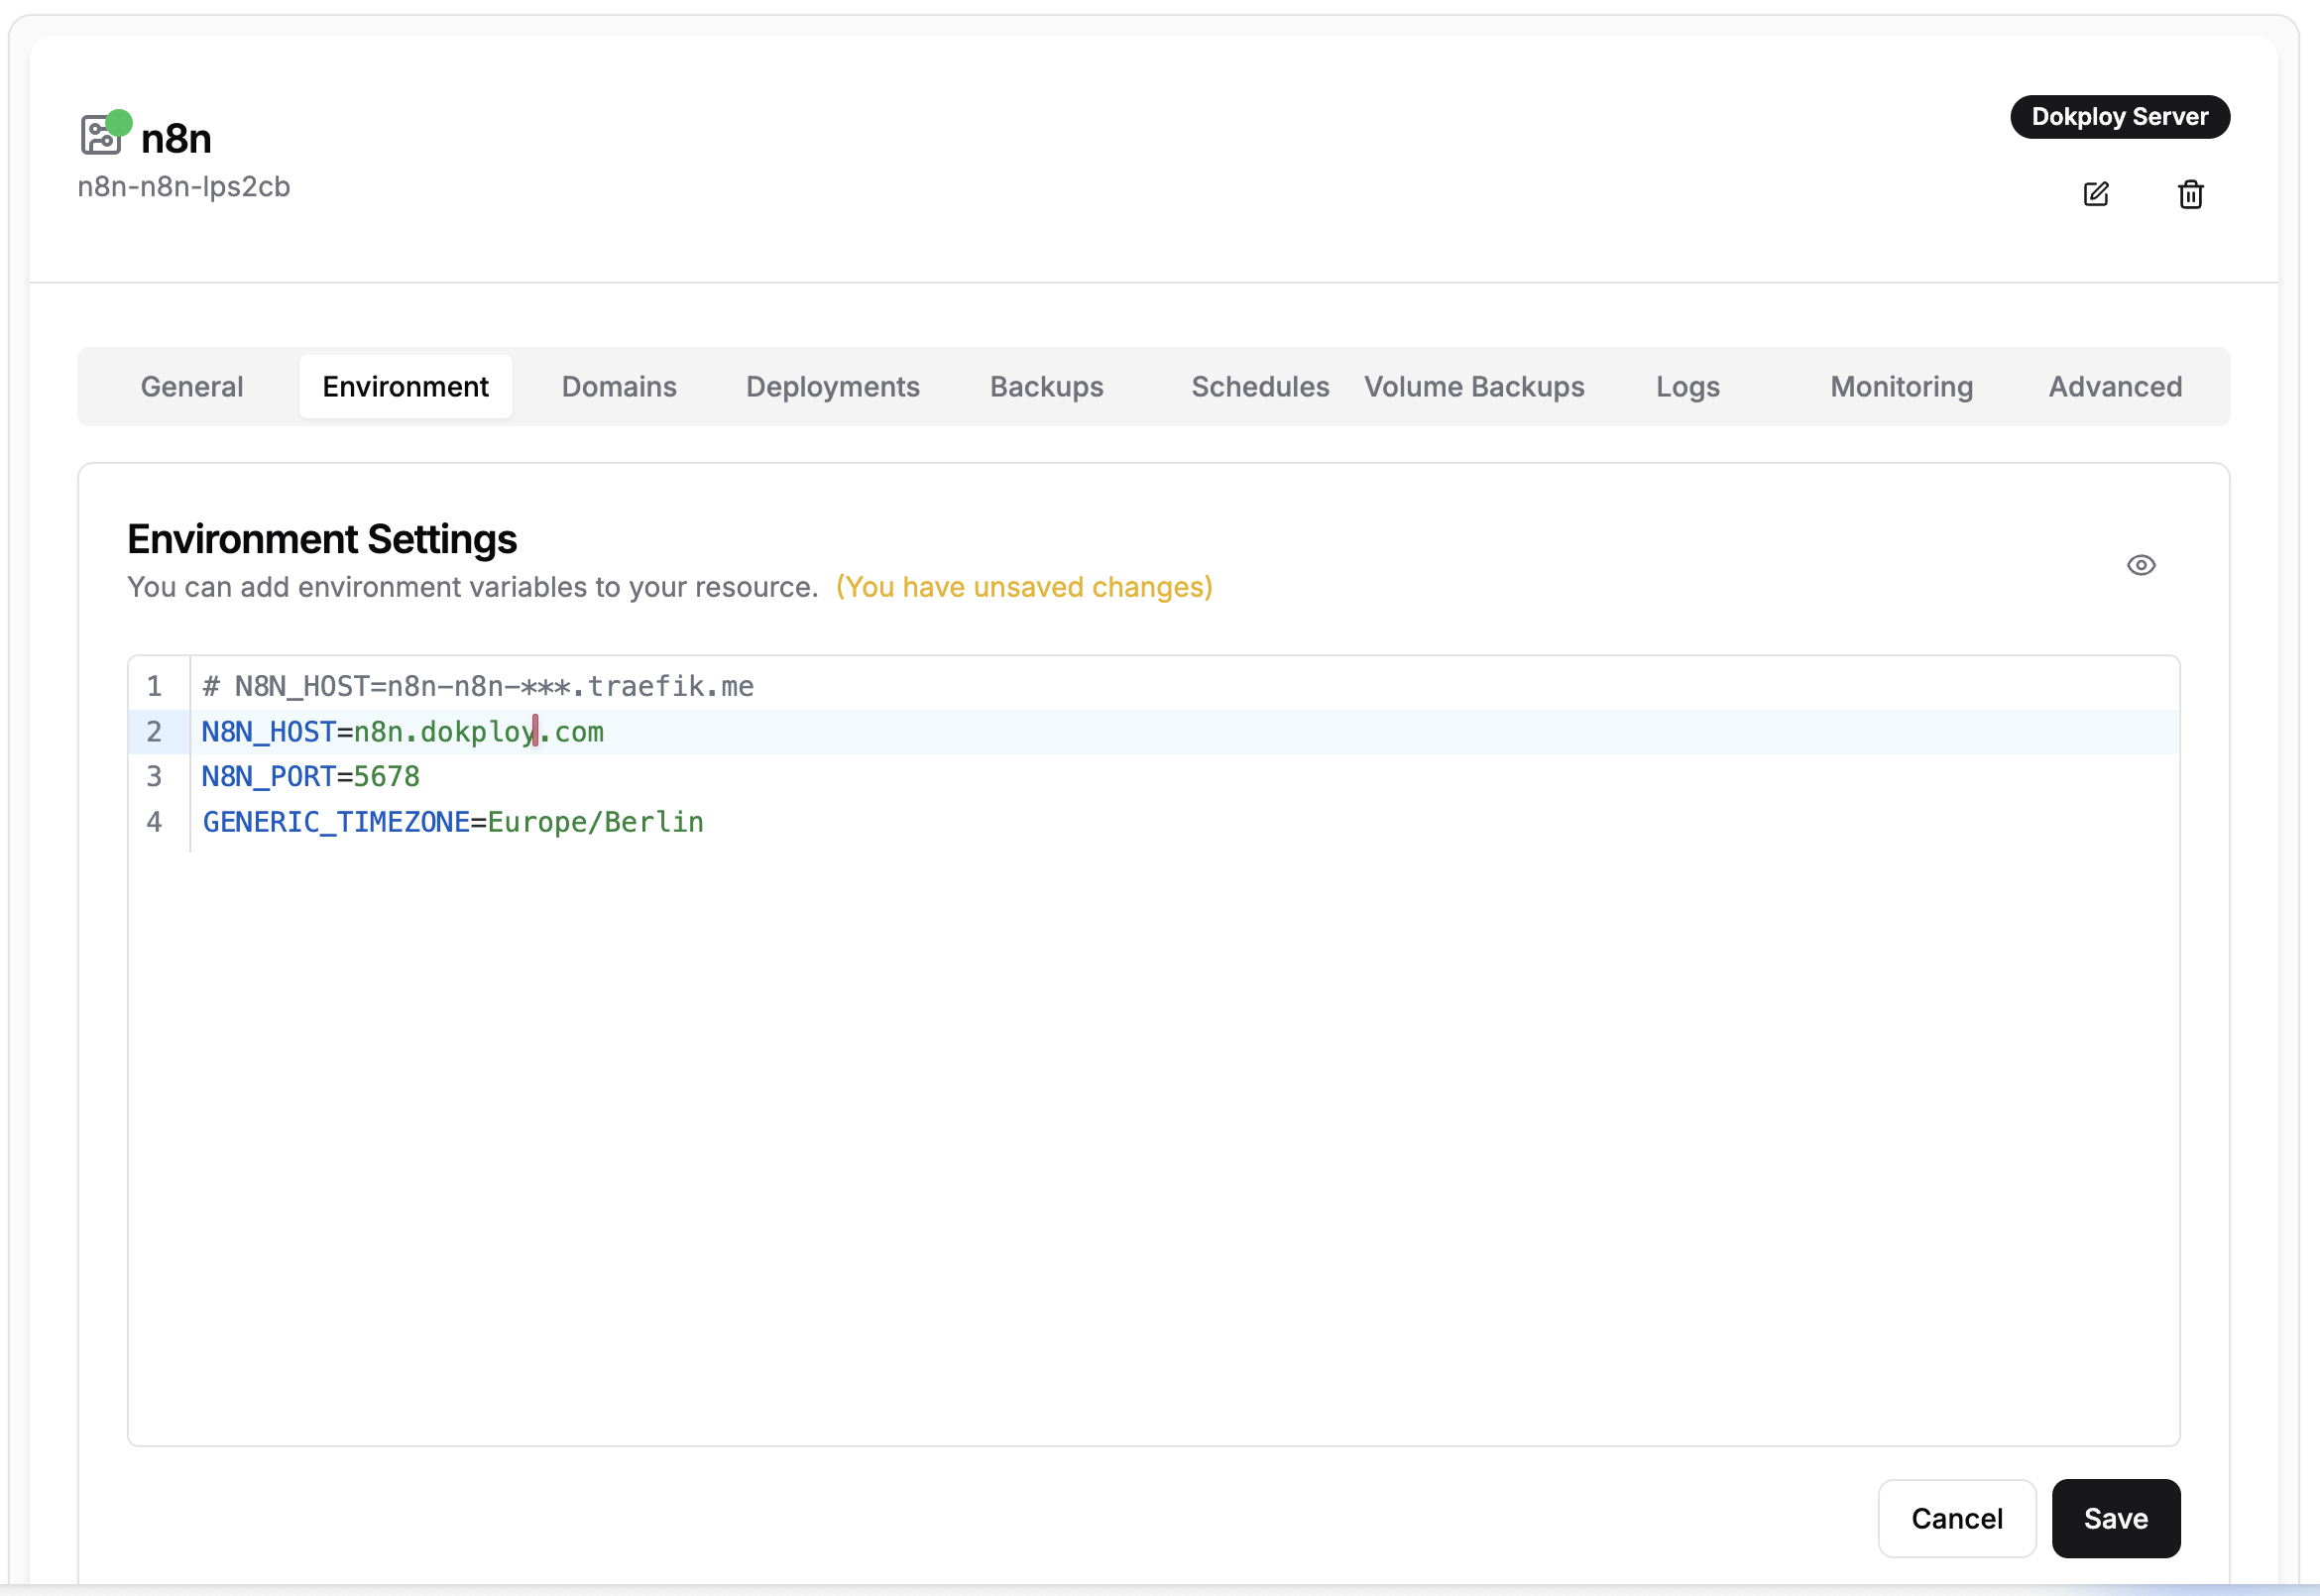Open the Monitoring tab
Screen dimensions: 2320x1596
point(1901,387)
